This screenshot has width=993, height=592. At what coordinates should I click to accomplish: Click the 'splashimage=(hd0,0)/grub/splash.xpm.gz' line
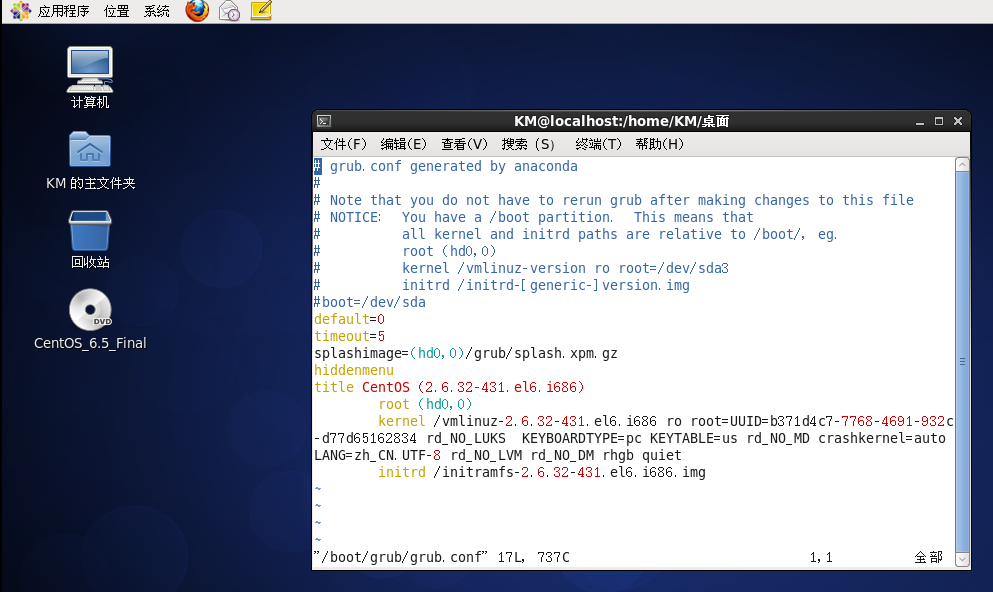tap(465, 353)
